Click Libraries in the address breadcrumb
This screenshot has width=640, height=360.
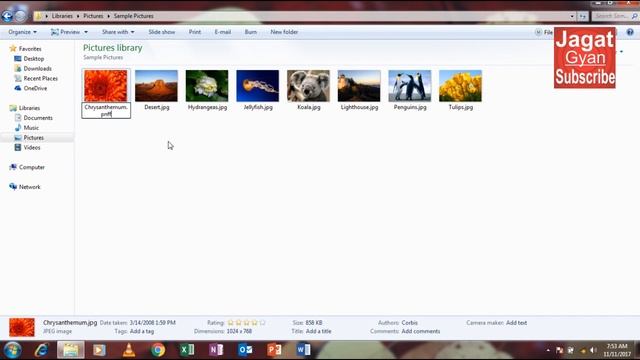62,16
